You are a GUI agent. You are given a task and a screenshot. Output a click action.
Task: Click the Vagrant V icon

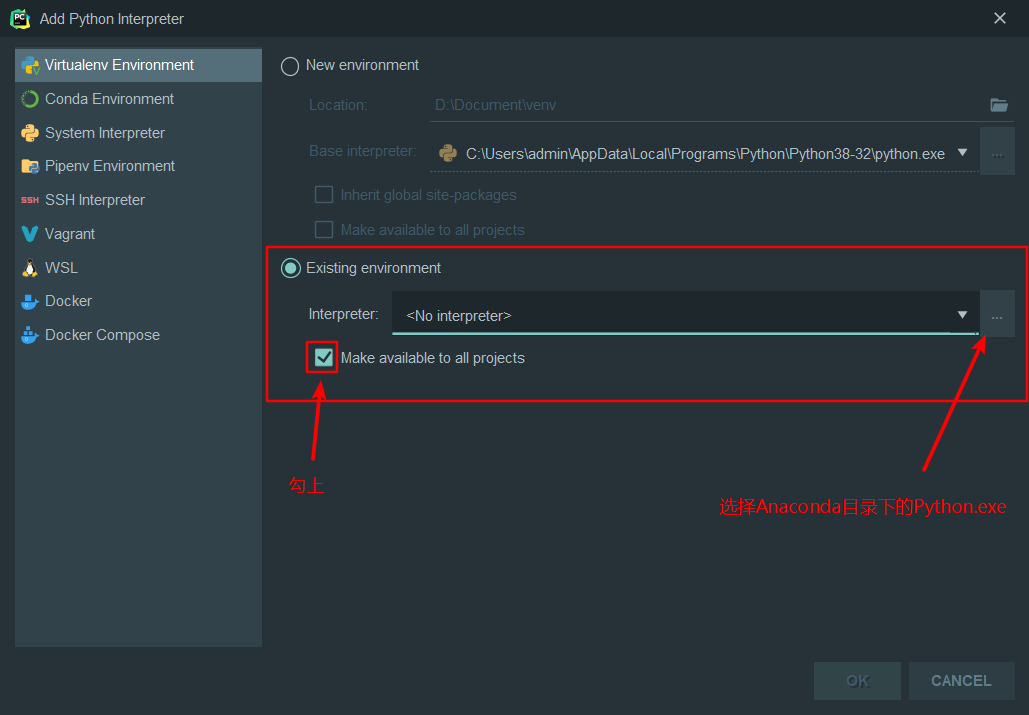coord(30,234)
